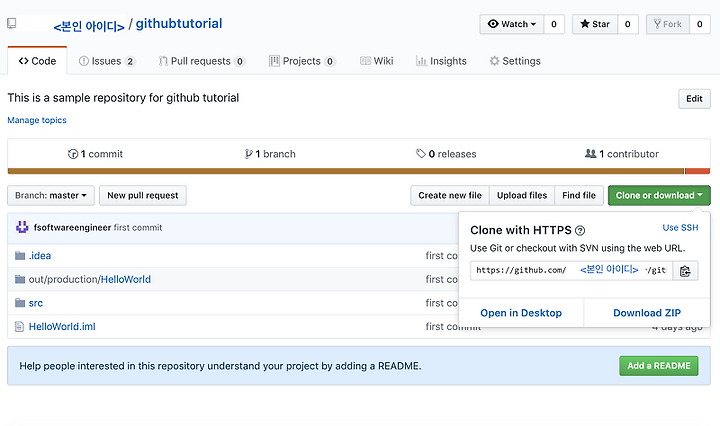View the 1 branch list
Screen dimensions: 720x426
270,154
